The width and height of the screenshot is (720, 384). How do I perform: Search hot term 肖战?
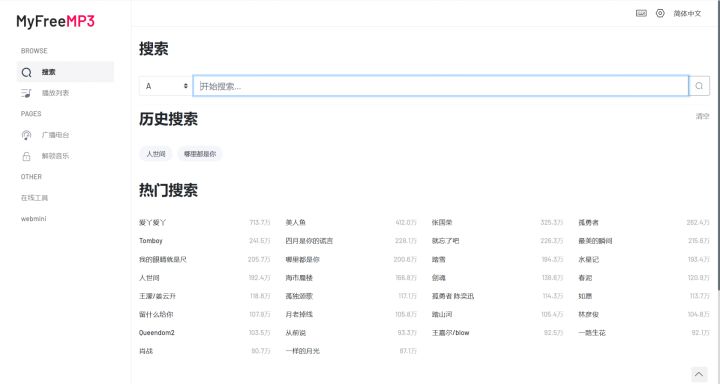click(146, 351)
